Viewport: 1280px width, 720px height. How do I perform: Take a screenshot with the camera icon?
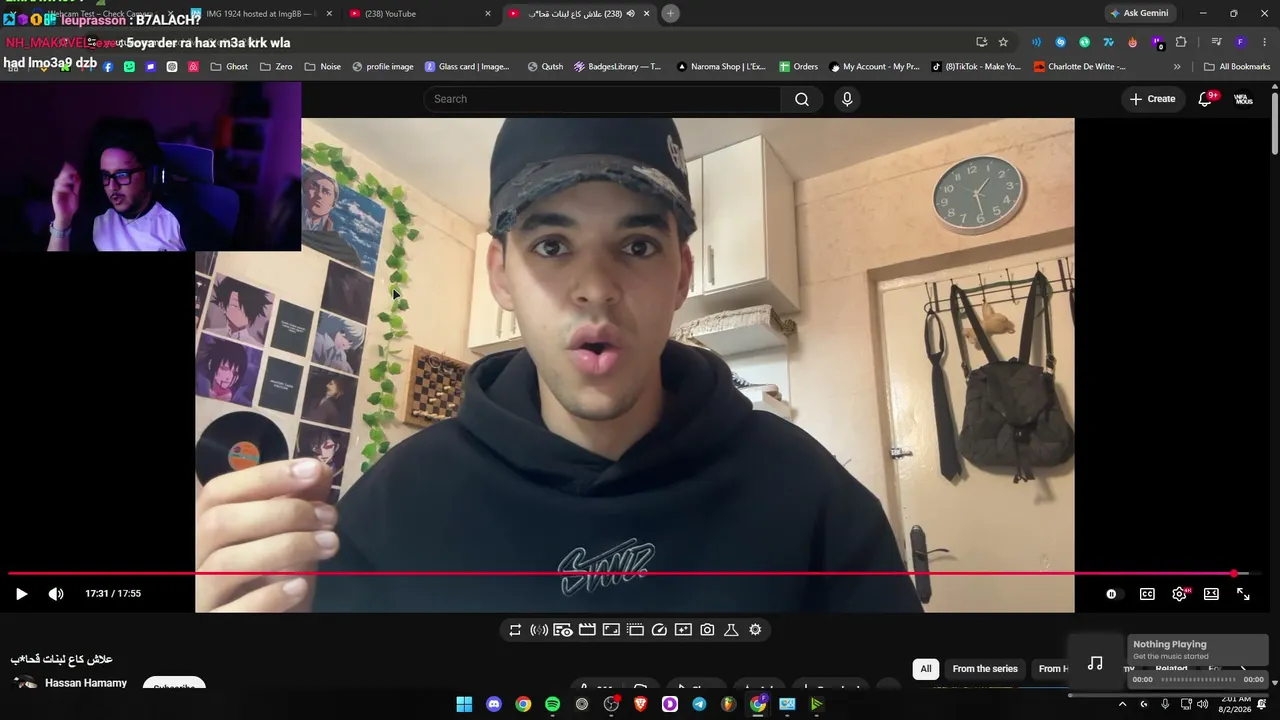click(707, 630)
